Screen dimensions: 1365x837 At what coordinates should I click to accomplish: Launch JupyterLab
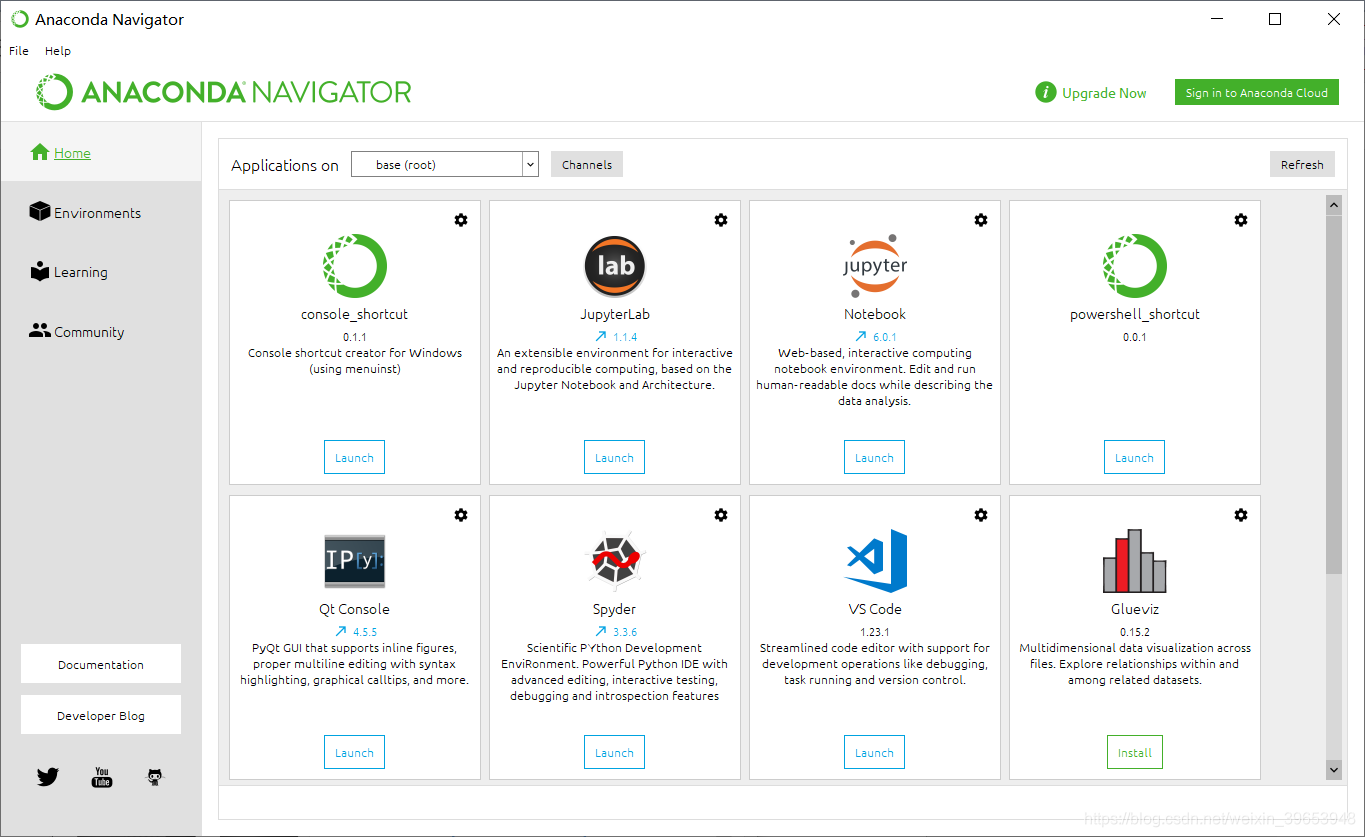[x=615, y=457]
